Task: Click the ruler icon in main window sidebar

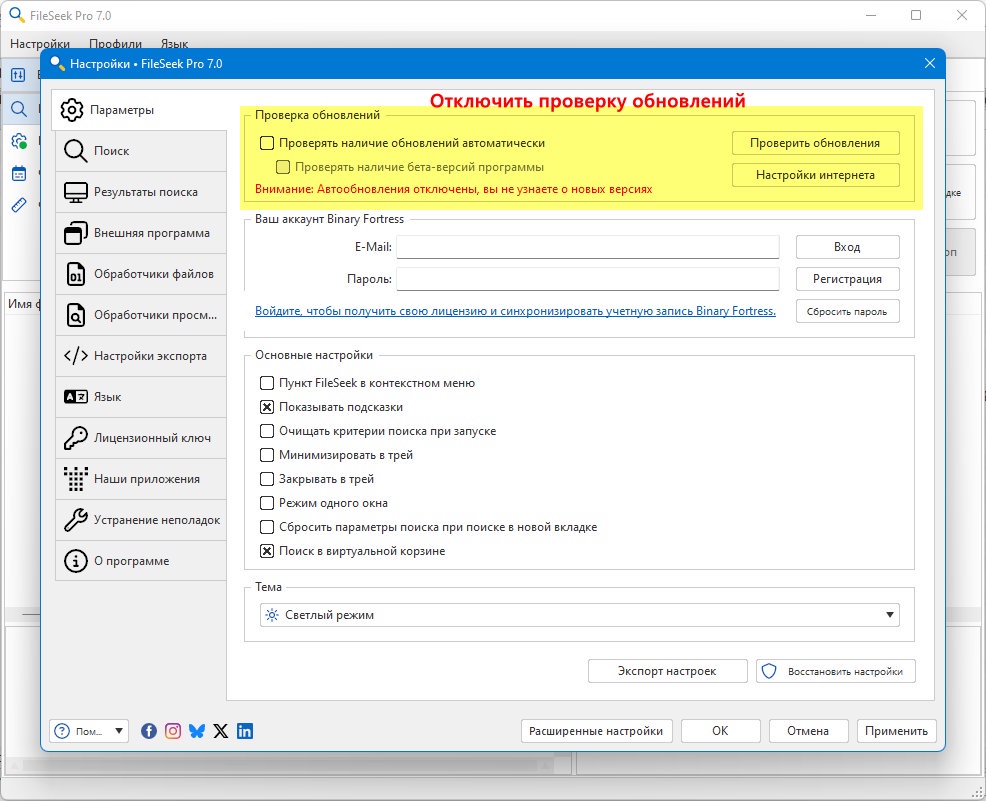Action: click(x=19, y=205)
